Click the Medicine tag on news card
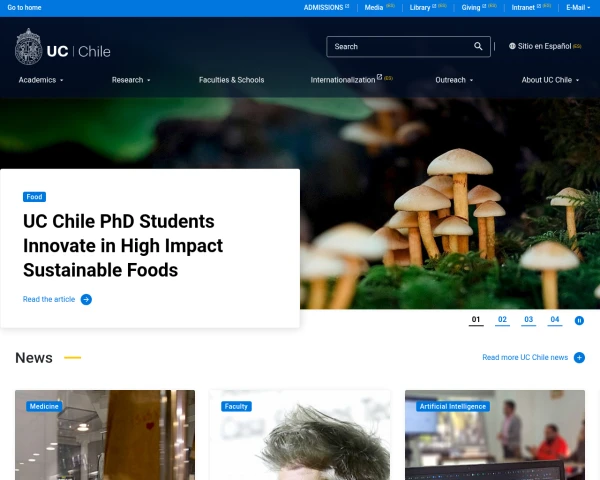 [x=44, y=406]
